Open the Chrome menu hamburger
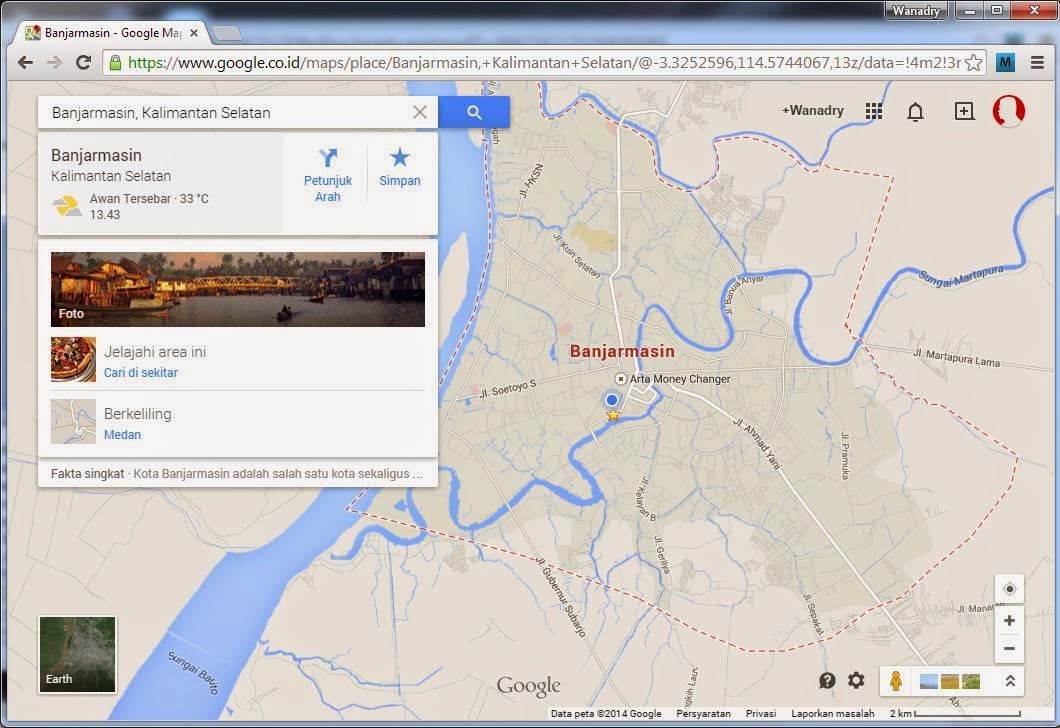This screenshot has width=1060, height=728. 1039,62
